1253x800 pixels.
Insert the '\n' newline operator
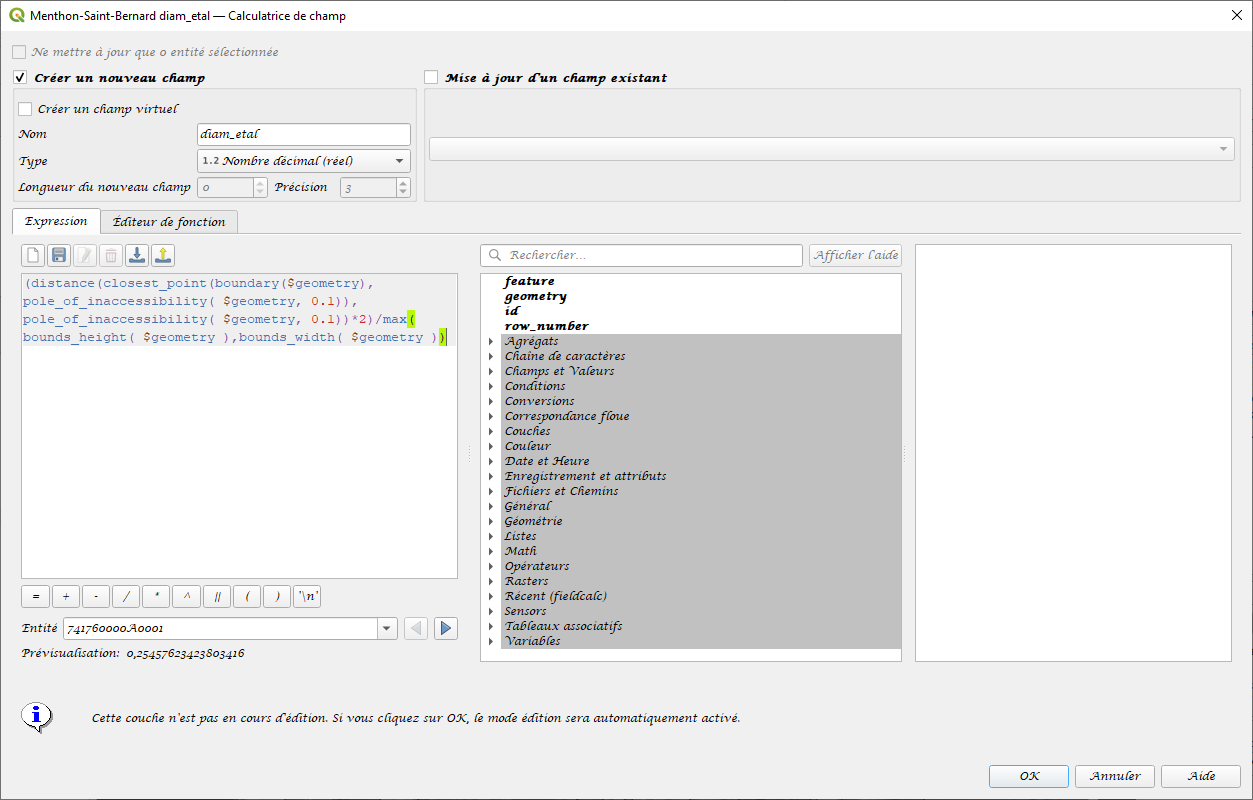308,596
